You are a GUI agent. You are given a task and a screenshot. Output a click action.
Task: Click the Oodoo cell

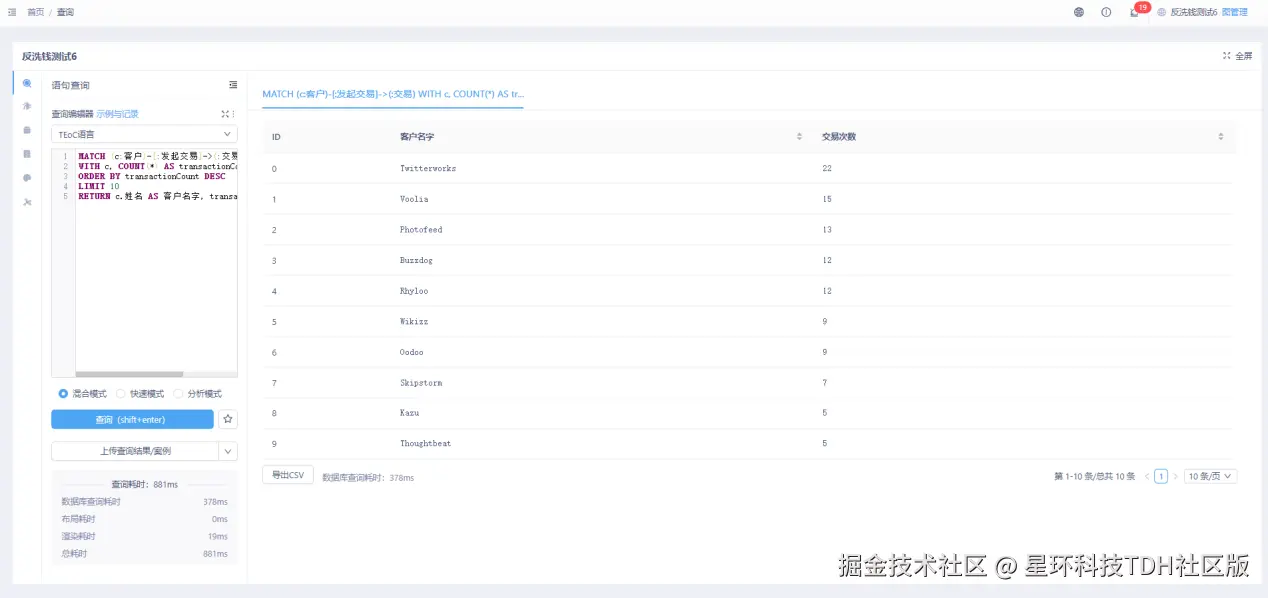point(411,352)
